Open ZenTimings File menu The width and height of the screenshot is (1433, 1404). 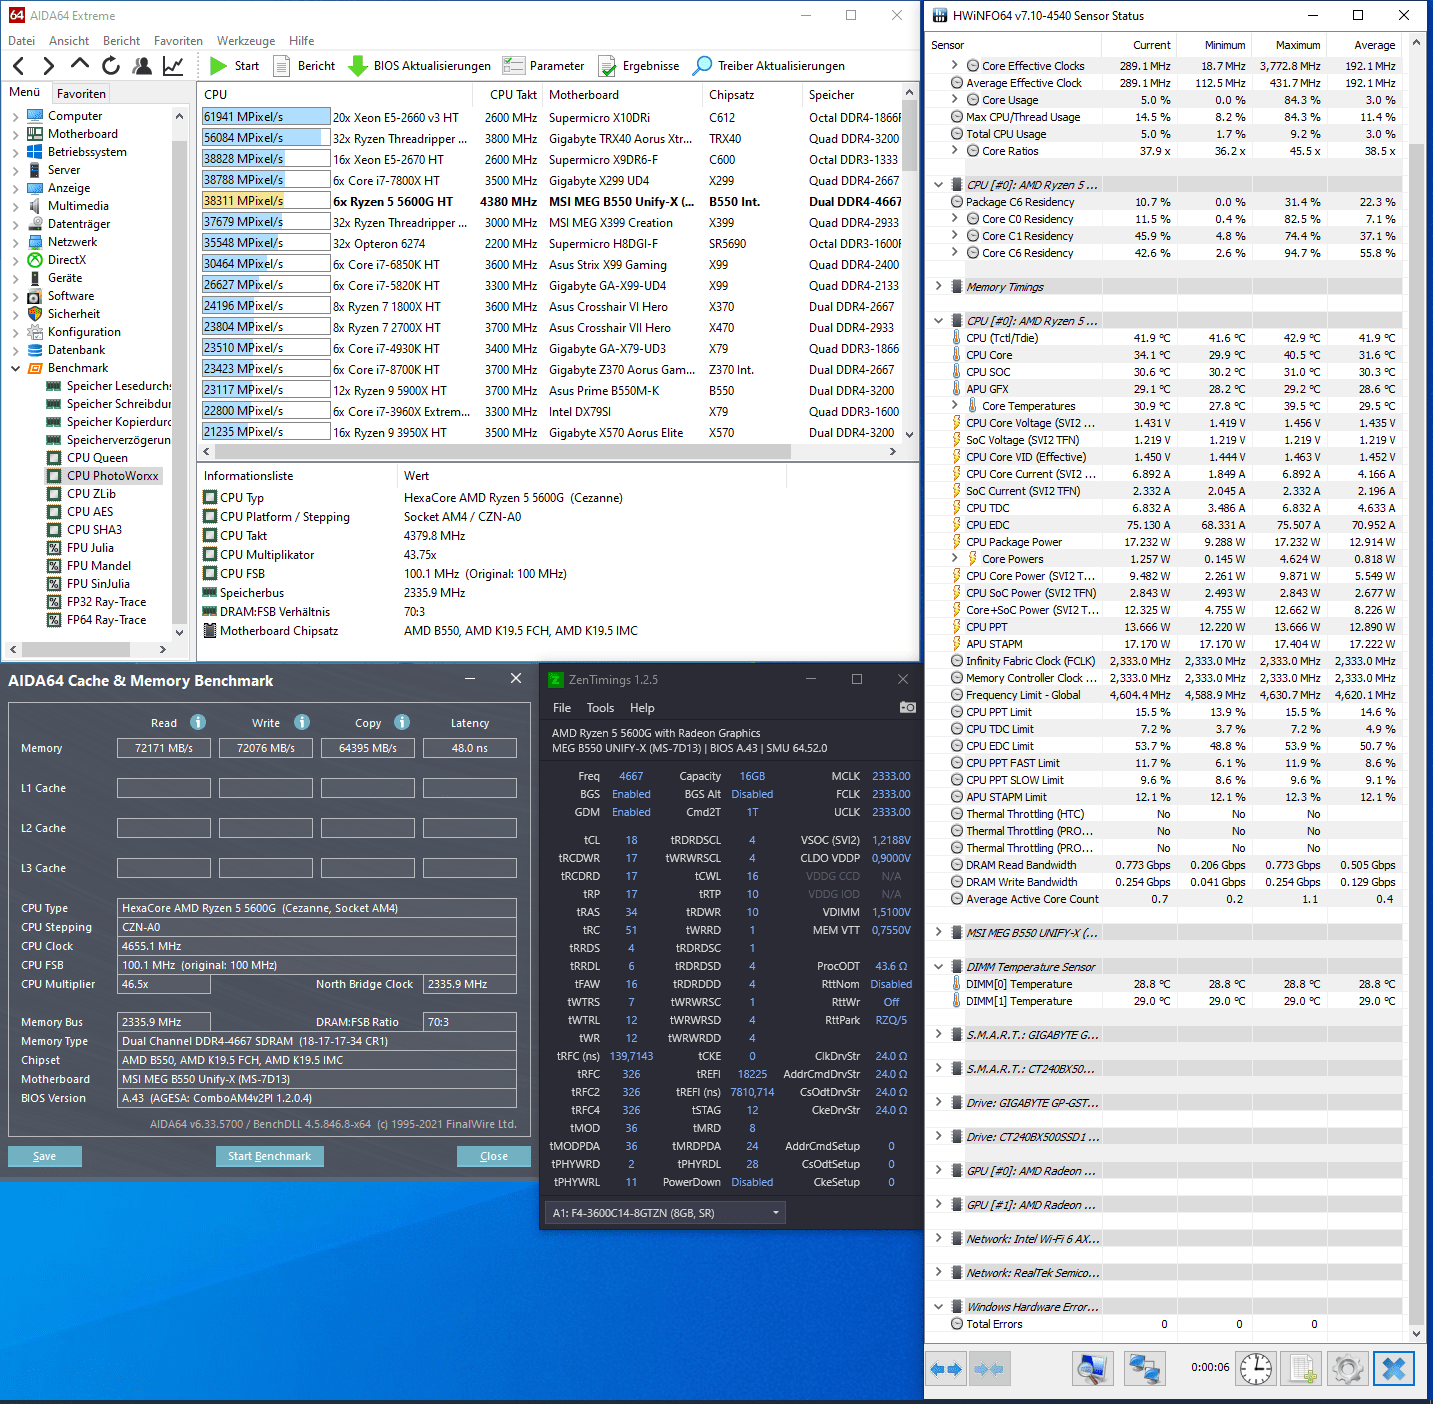[x=562, y=707]
